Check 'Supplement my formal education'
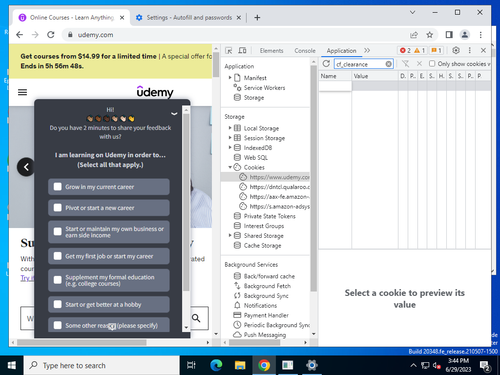The image size is (500, 375). [x=58, y=280]
